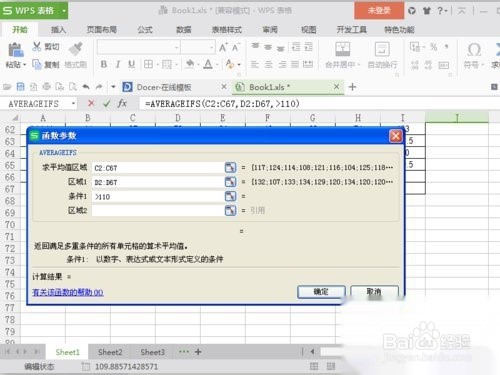Open the quick access toolbar dropdown arrow
This screenshot has height=375, width=500.
[x=113, y=87]
